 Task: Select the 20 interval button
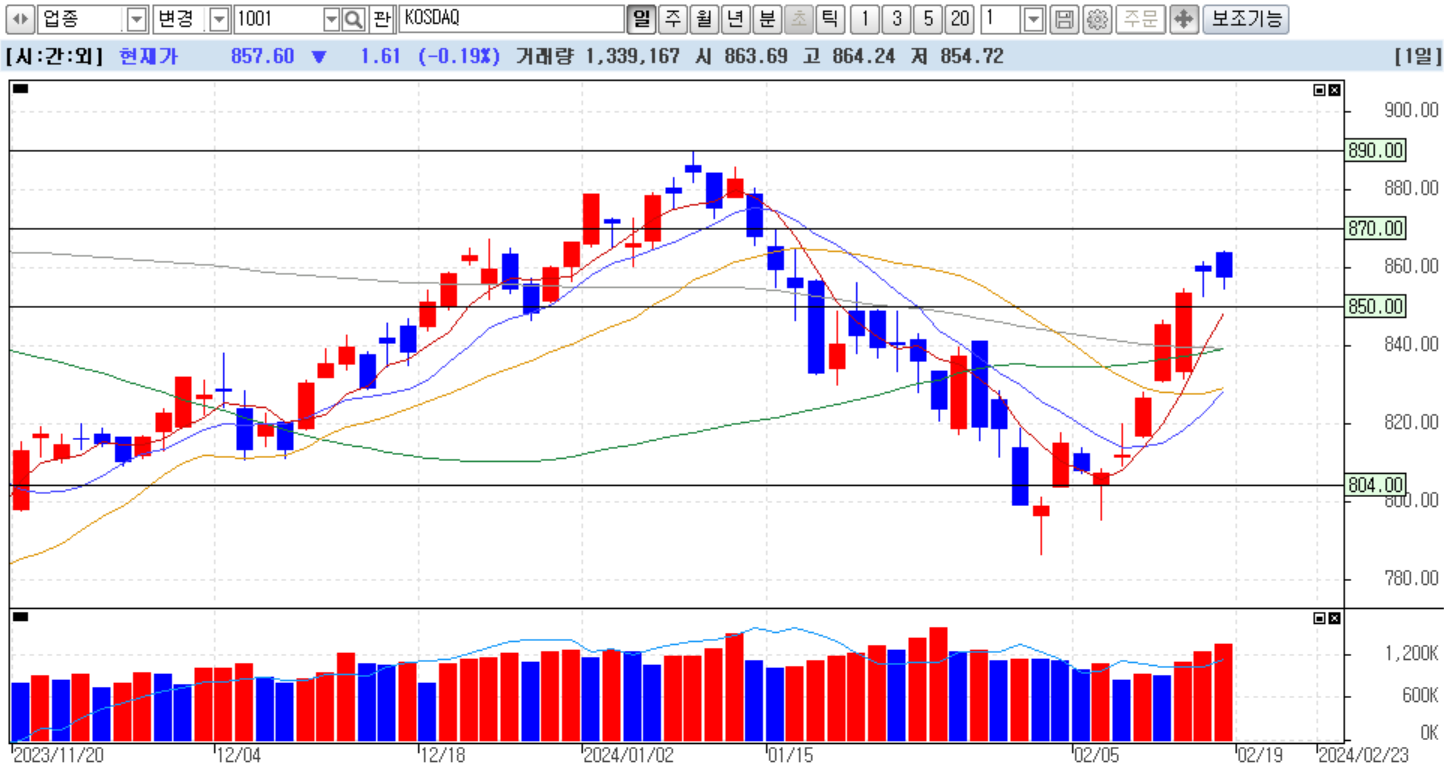(x=960, y=19)
